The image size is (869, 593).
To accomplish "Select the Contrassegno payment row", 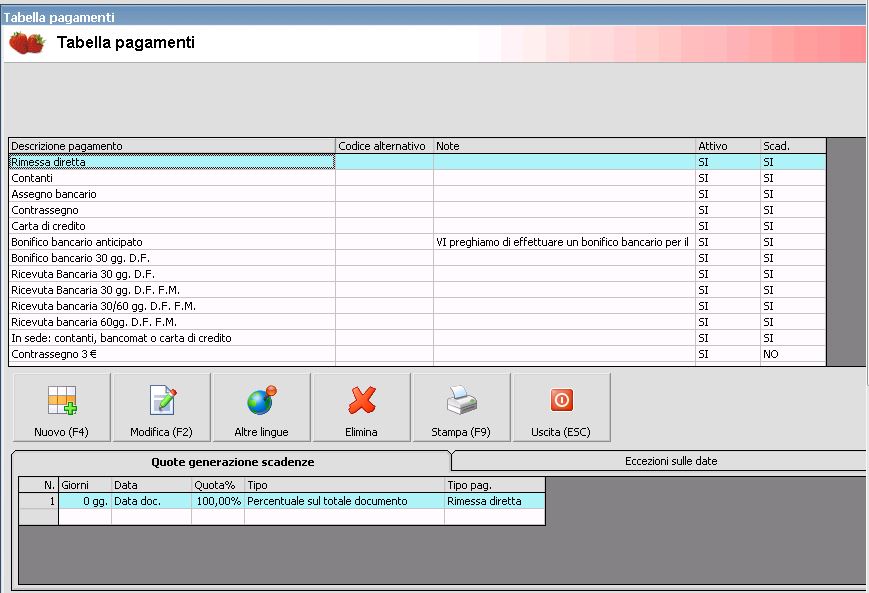I will click(417, 210).
